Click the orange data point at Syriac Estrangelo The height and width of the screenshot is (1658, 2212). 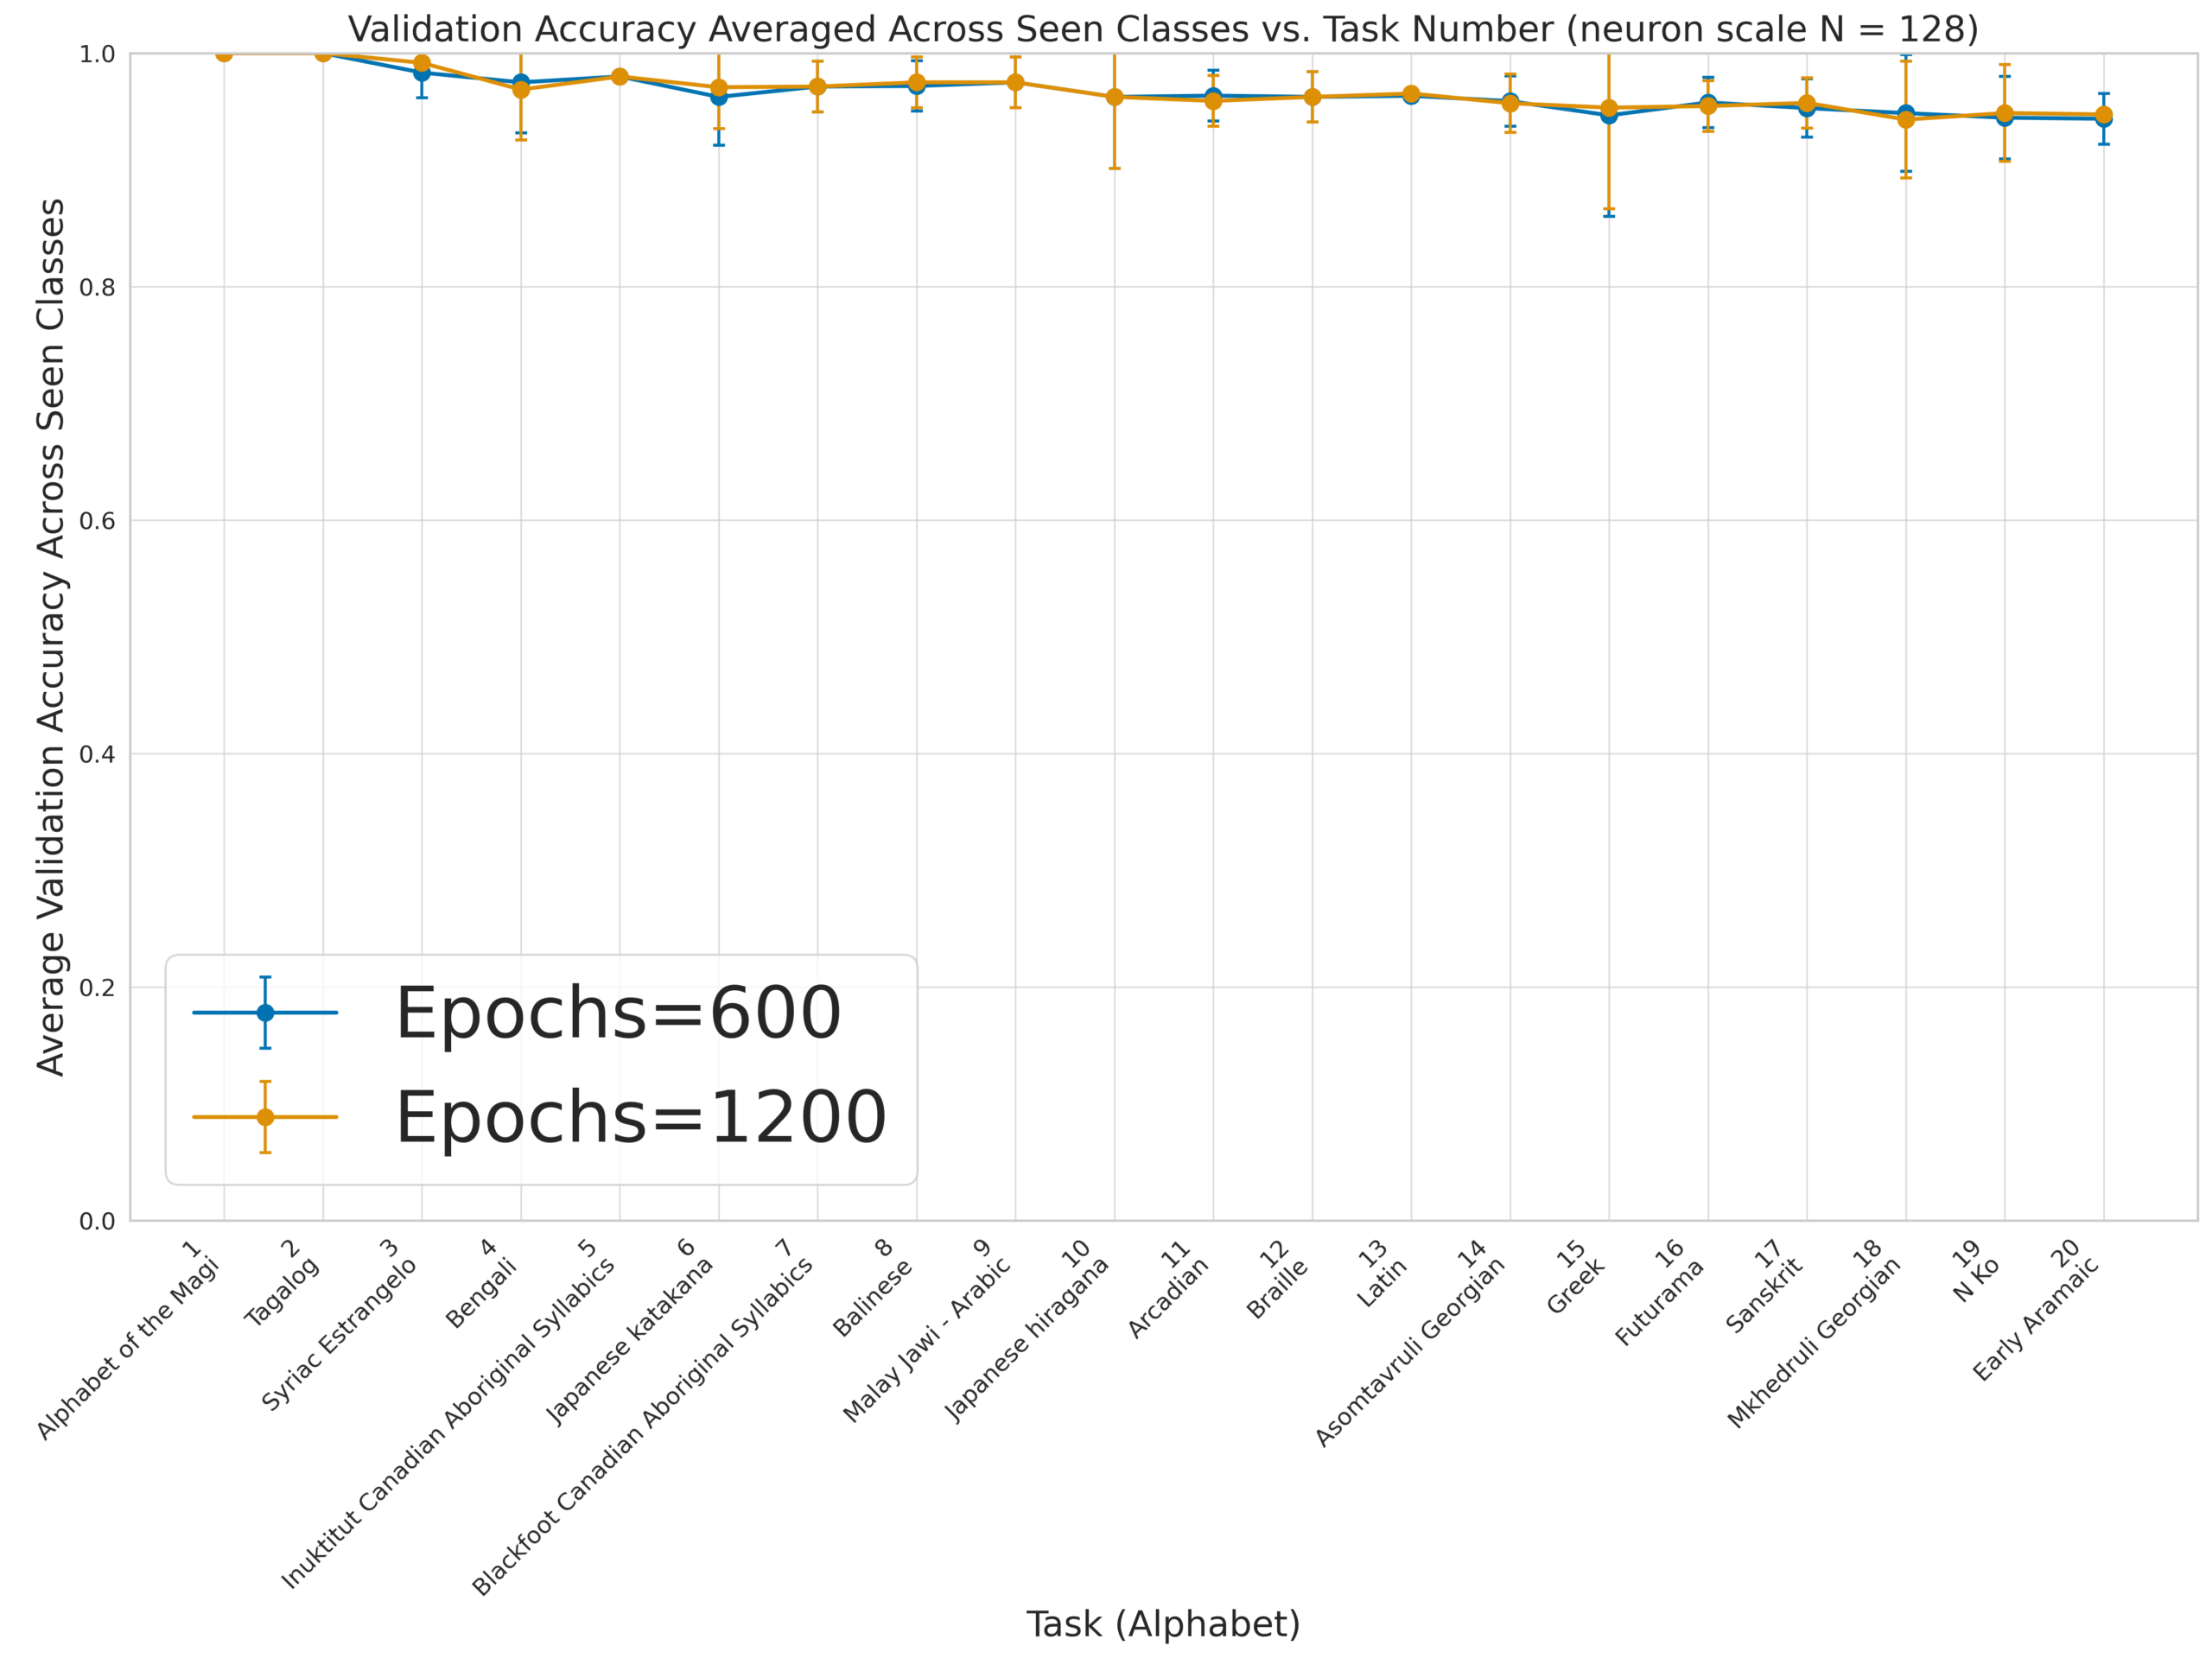click(422, 63)
